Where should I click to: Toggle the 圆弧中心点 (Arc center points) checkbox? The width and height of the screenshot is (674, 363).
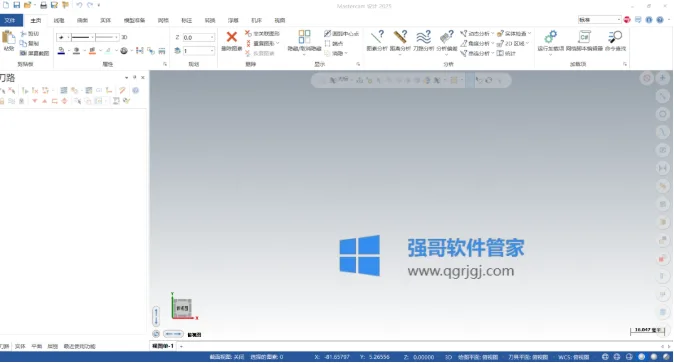click(342, 34)
